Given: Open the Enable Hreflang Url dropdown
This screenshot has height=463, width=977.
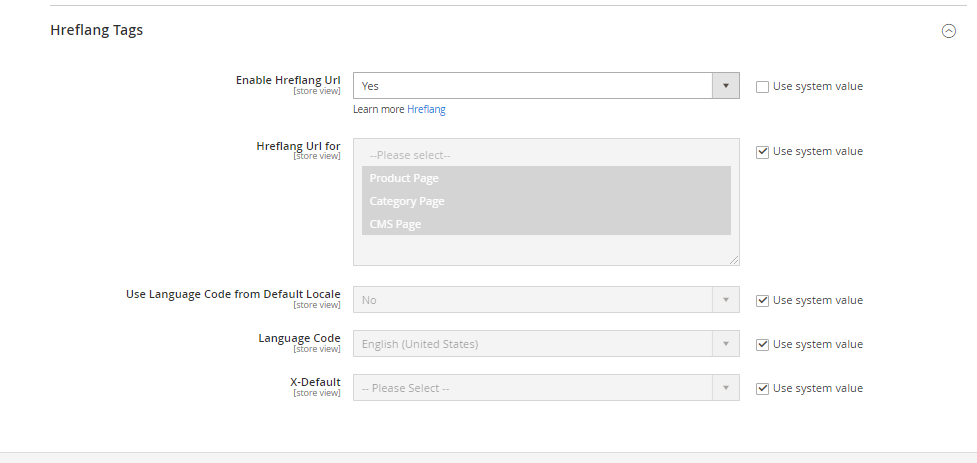Looking at the screenshot, I should pos(546,86).
